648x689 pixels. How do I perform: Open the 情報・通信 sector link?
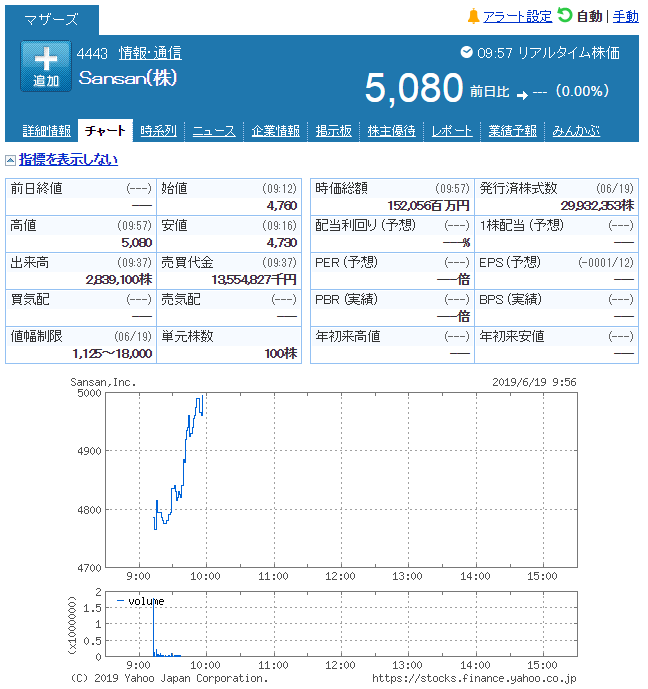tap(150, 53)
